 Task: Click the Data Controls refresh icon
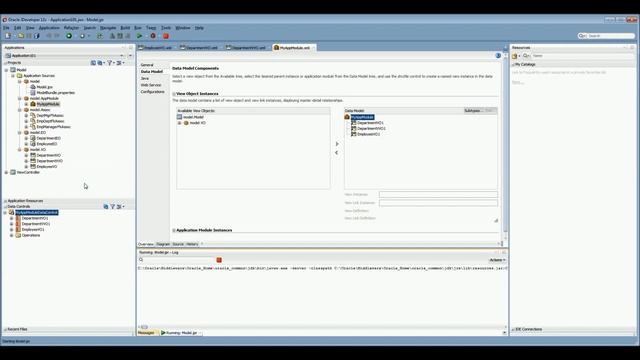tap(106, 207)
